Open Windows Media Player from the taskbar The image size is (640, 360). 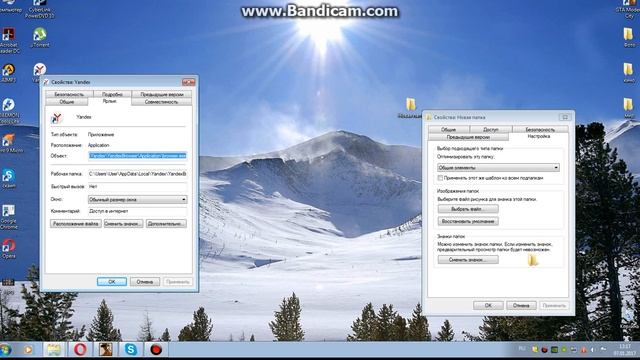coord(28,350)
